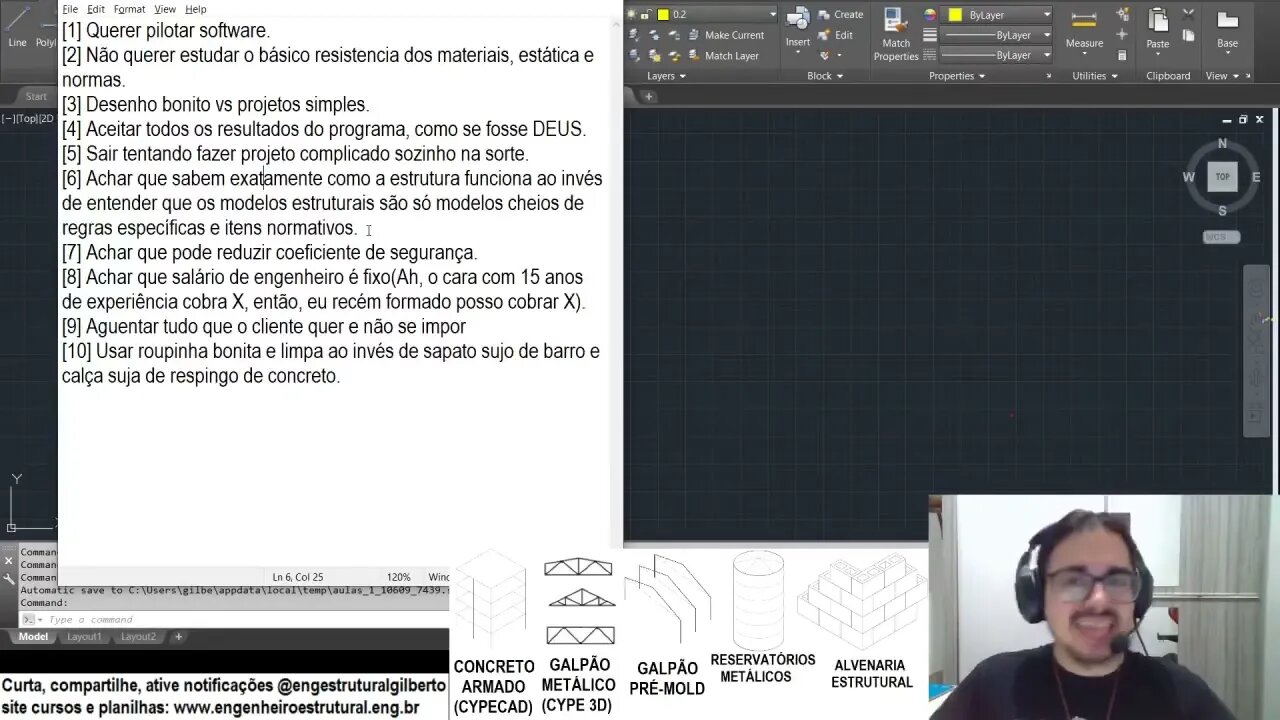Click the block Edit button
This screenshot has height=720, width=1280.
coord(836,35)
